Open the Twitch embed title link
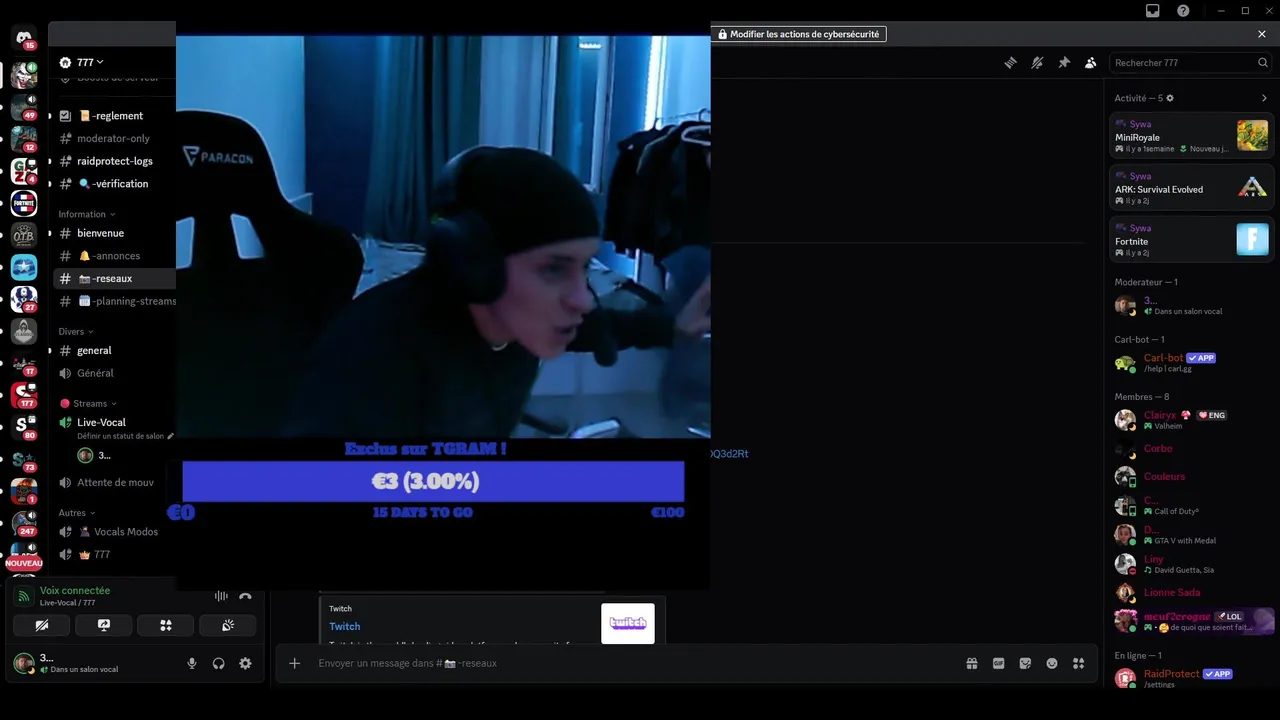 [345, 626]
